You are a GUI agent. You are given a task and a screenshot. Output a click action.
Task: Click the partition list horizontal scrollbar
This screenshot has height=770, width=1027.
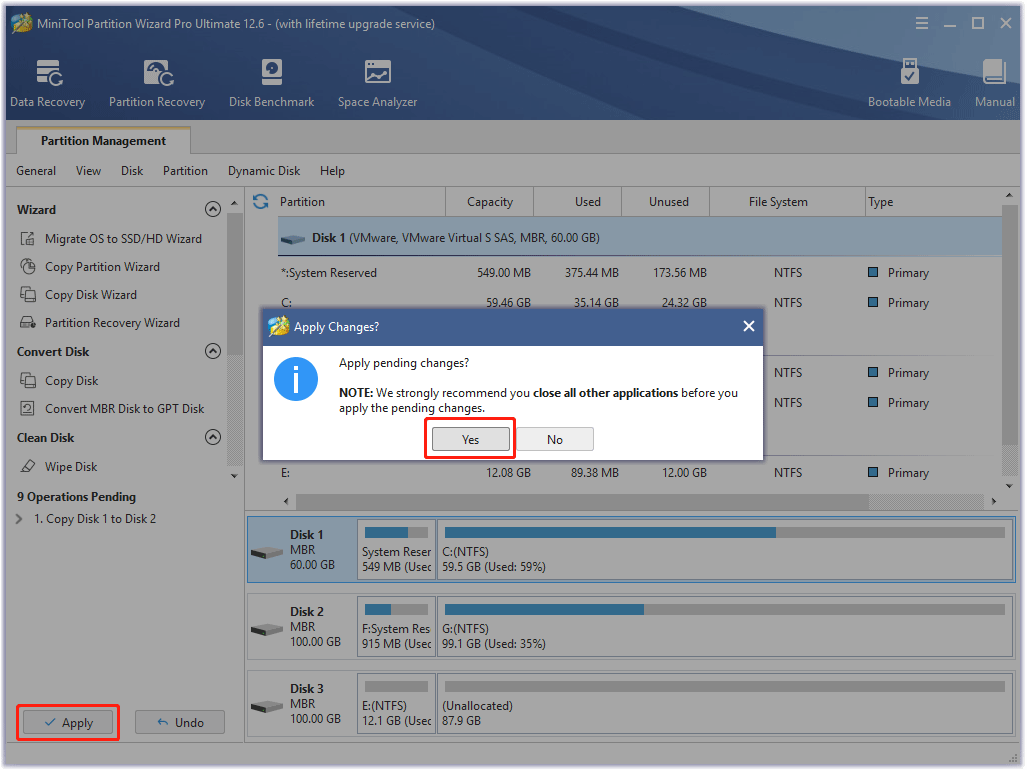tap(582, 502)
